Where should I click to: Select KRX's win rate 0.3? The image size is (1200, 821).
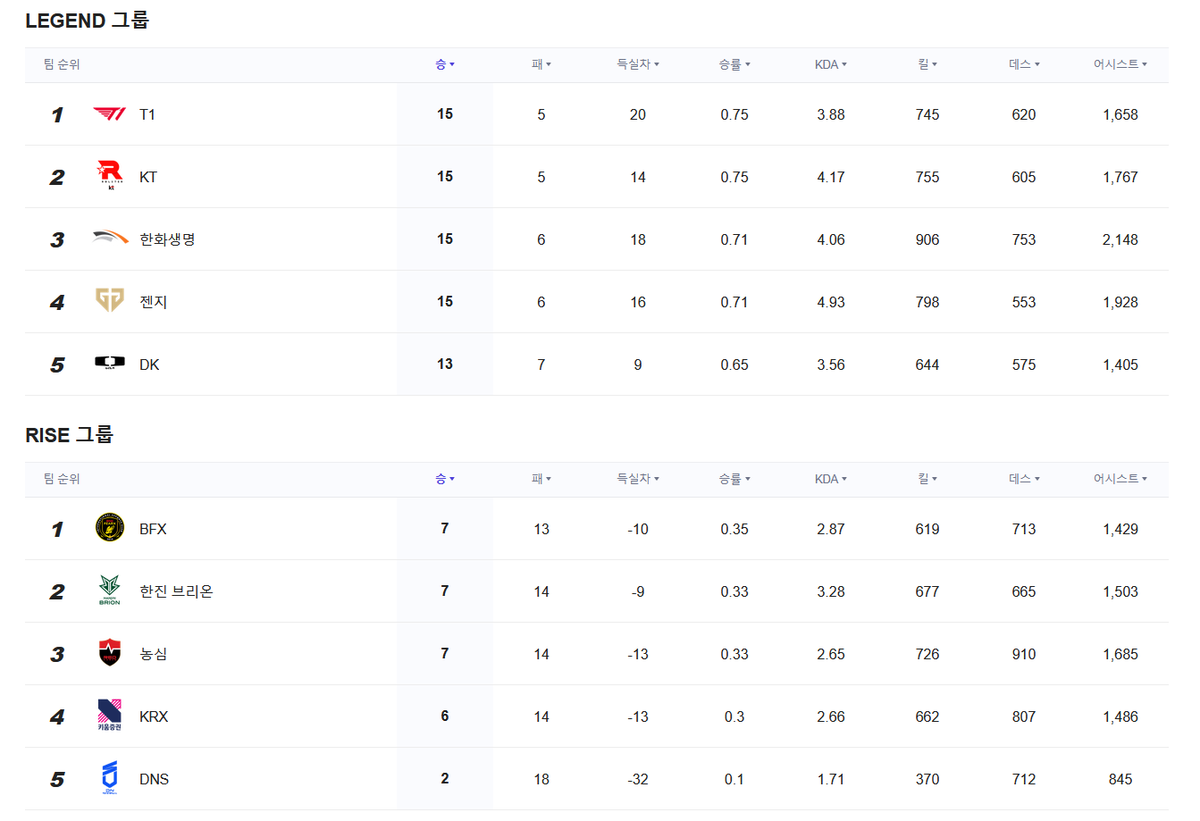point(734,717)
